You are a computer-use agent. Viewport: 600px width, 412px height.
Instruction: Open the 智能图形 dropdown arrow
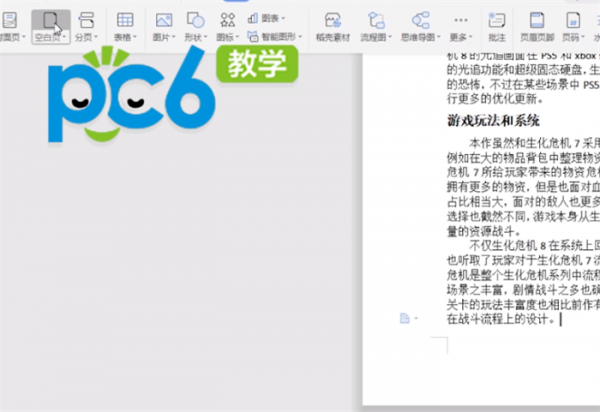pos(300,37)
